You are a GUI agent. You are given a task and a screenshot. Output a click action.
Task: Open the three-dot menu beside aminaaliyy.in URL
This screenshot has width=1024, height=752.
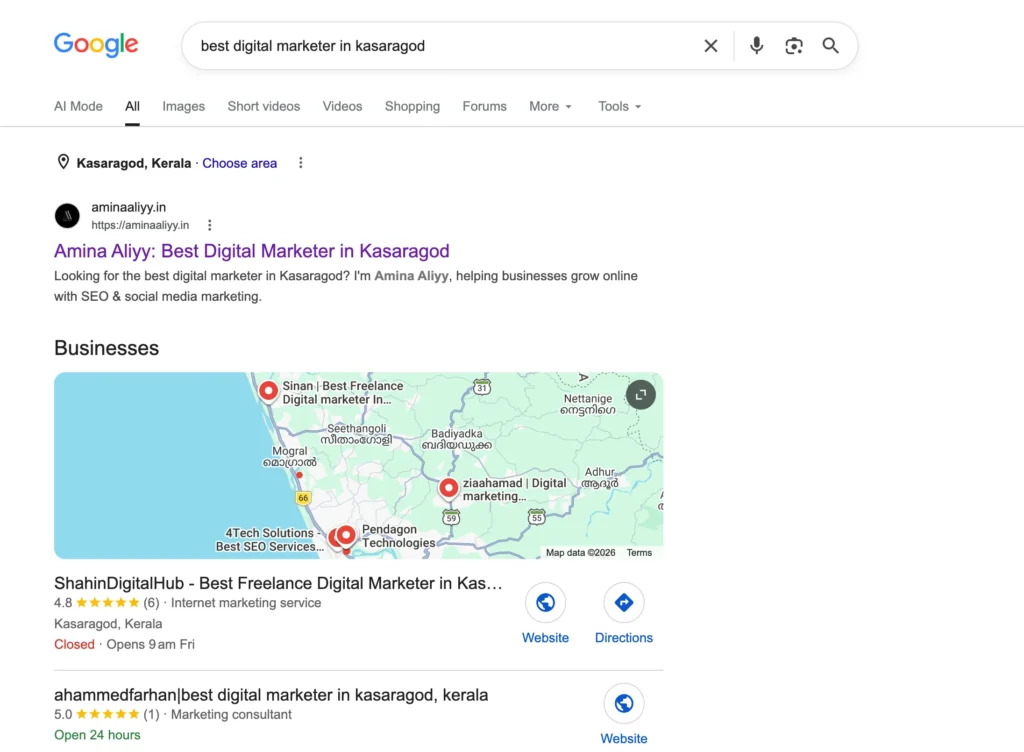tap(209, 225)
